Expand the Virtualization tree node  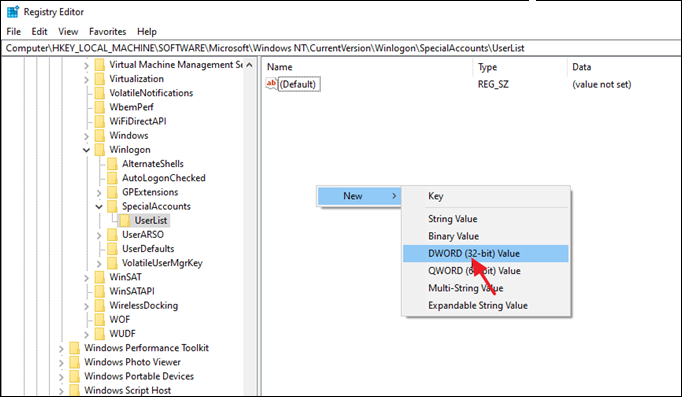tap(86, 79)
